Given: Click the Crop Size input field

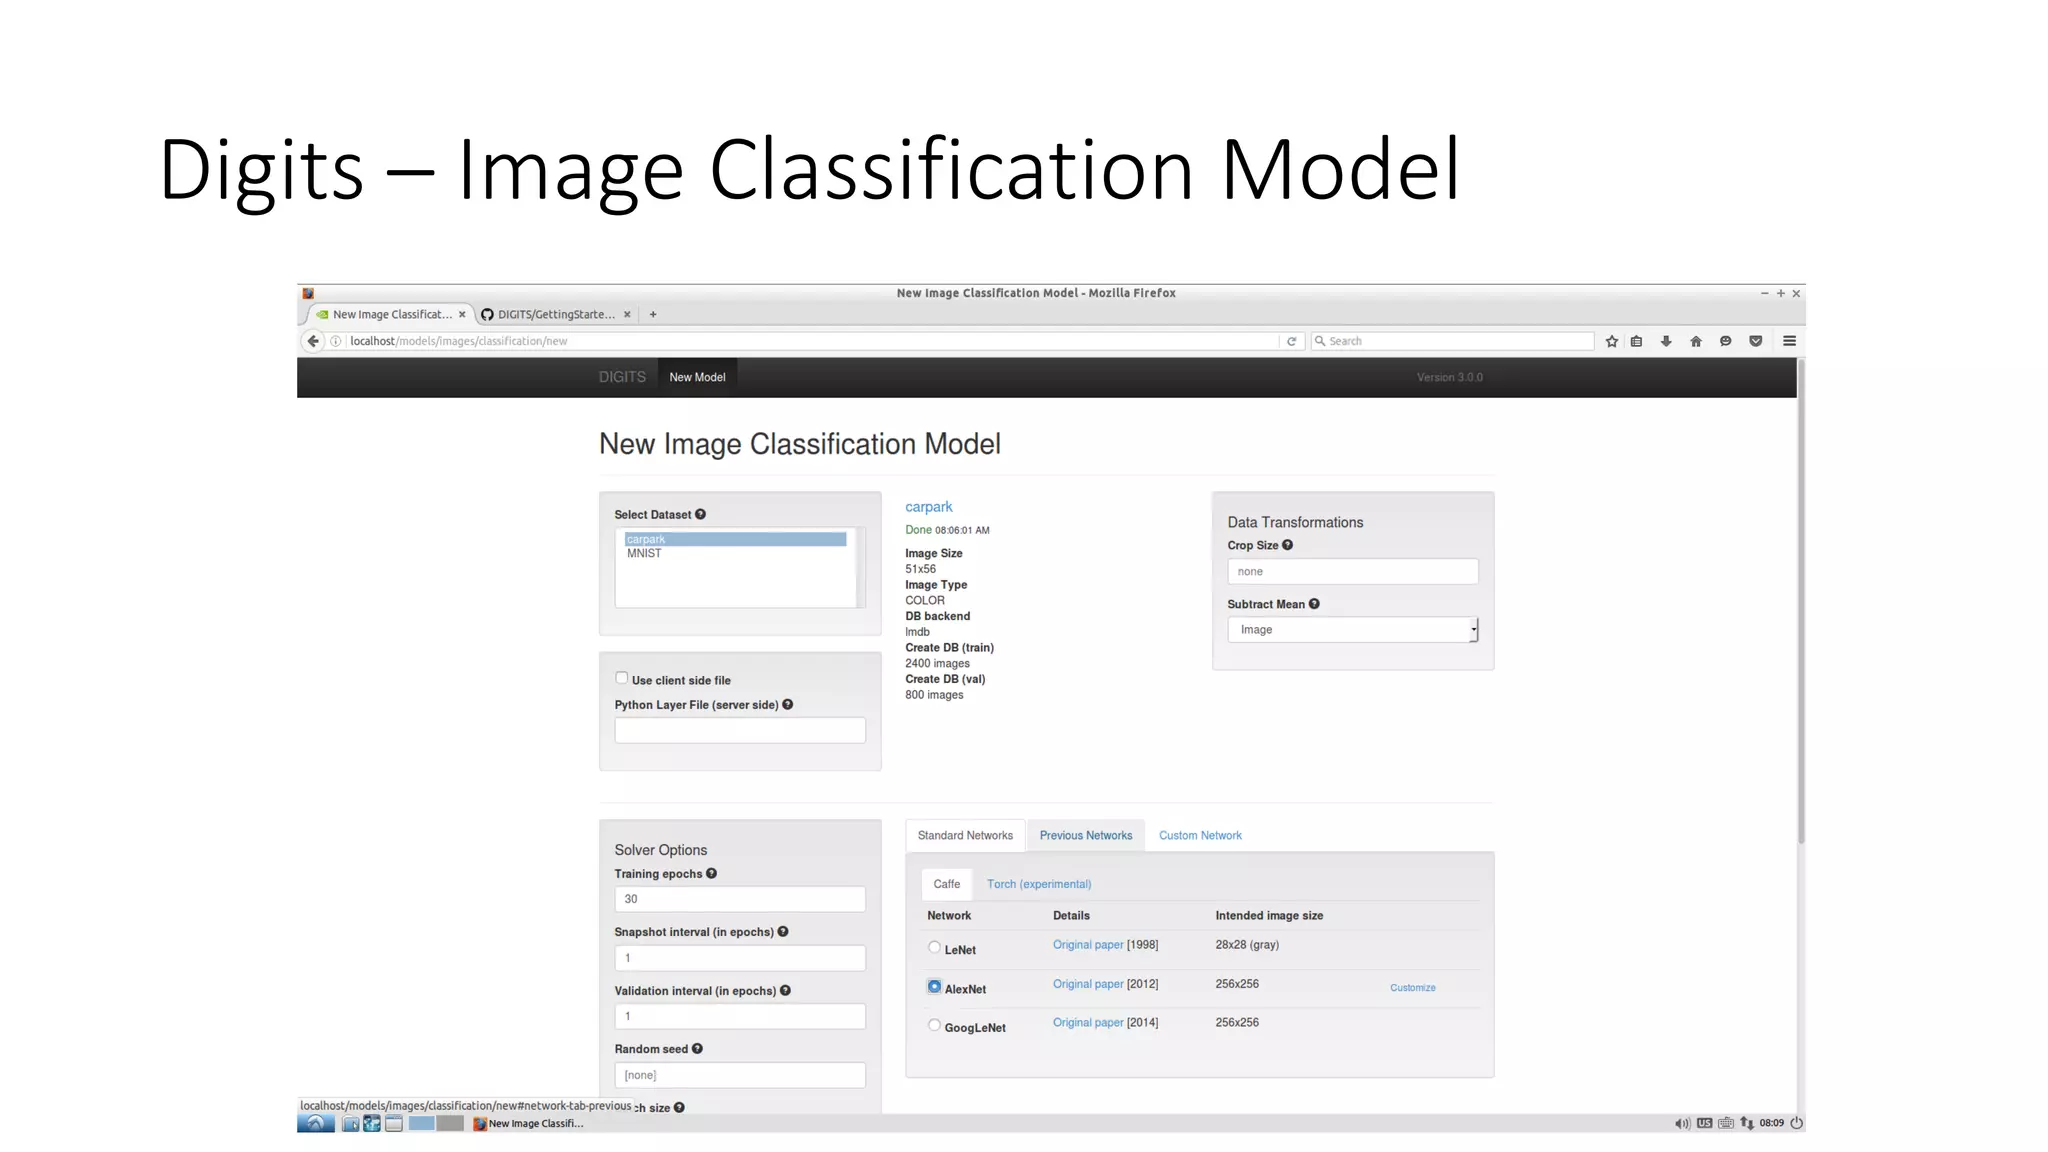Looking at the screenshot, I should pyautogui.click(x=1352, y=571).
